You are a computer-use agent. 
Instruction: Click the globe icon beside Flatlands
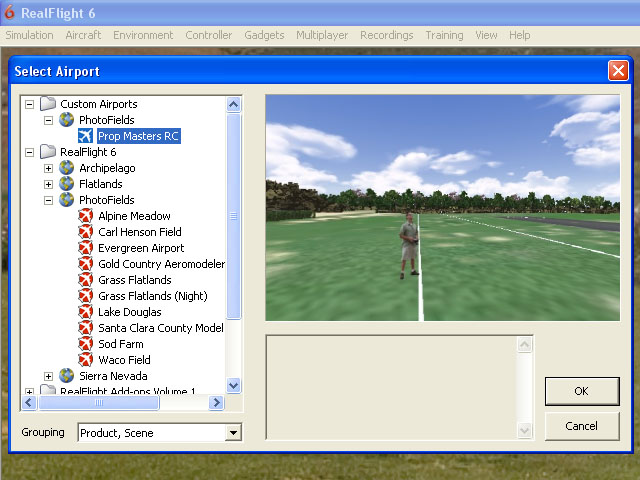pyautogui.click(x=67, y=184)
